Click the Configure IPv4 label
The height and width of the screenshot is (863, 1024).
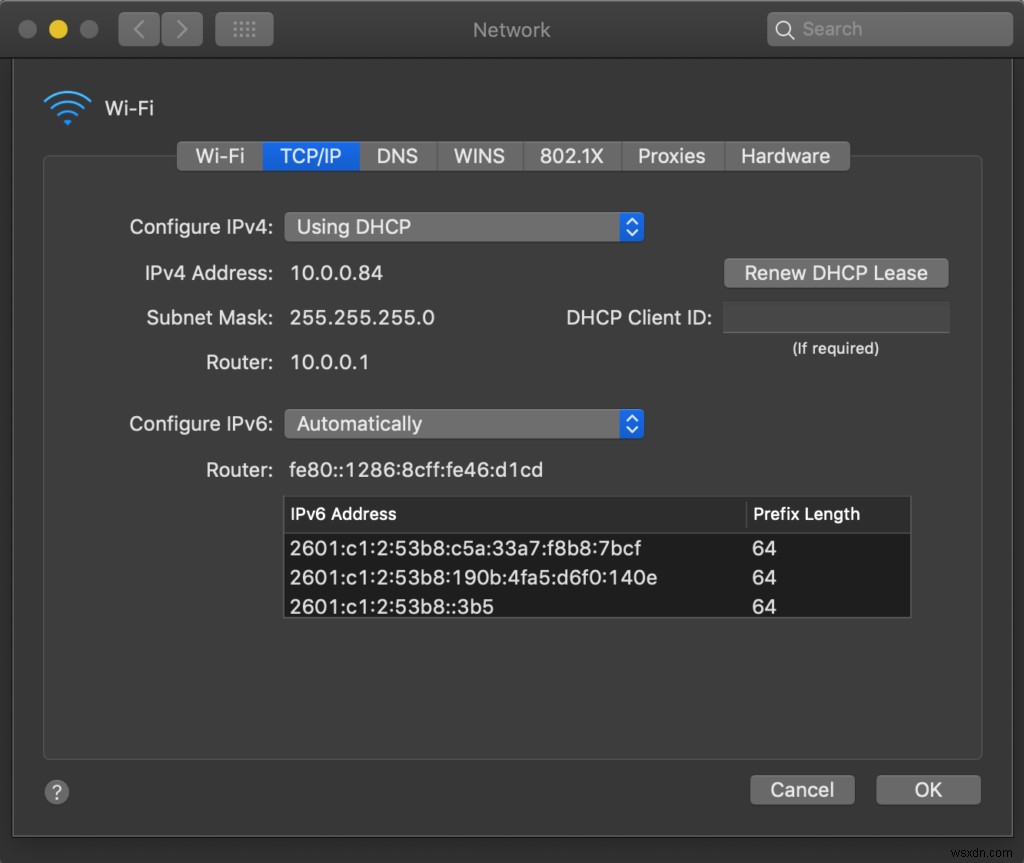coord(201,227)
